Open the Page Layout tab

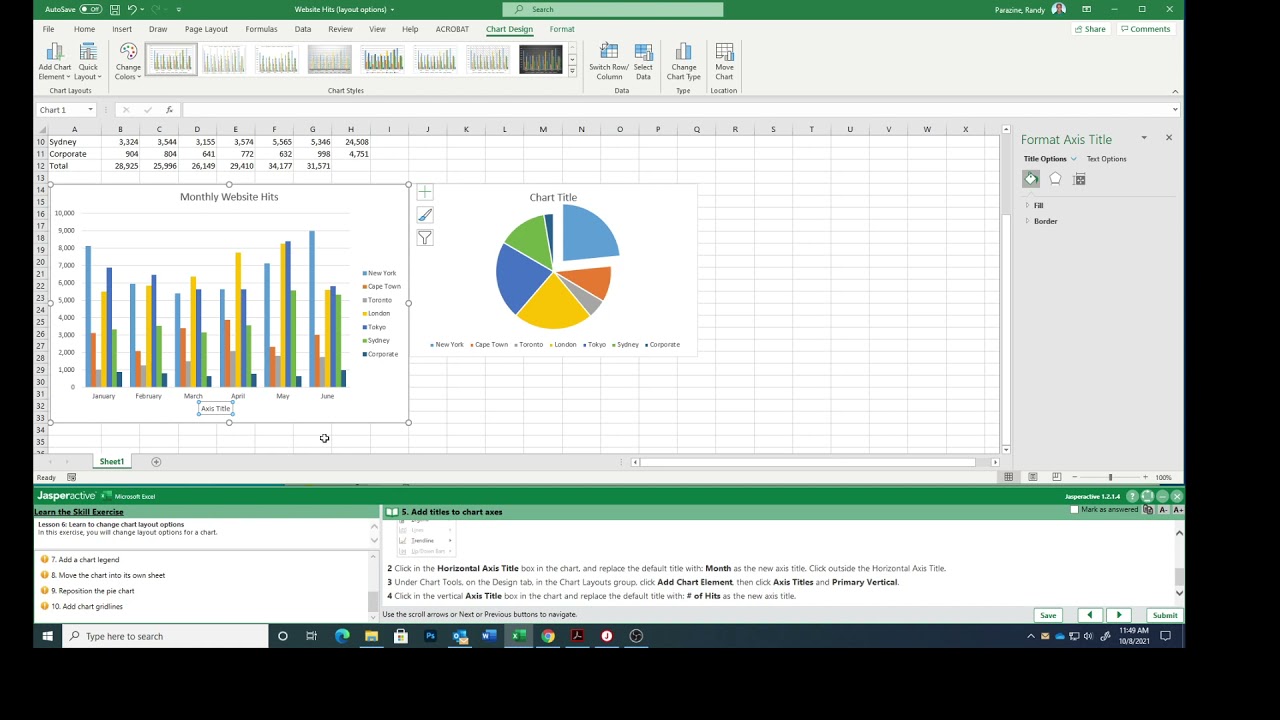coord(206,29)
